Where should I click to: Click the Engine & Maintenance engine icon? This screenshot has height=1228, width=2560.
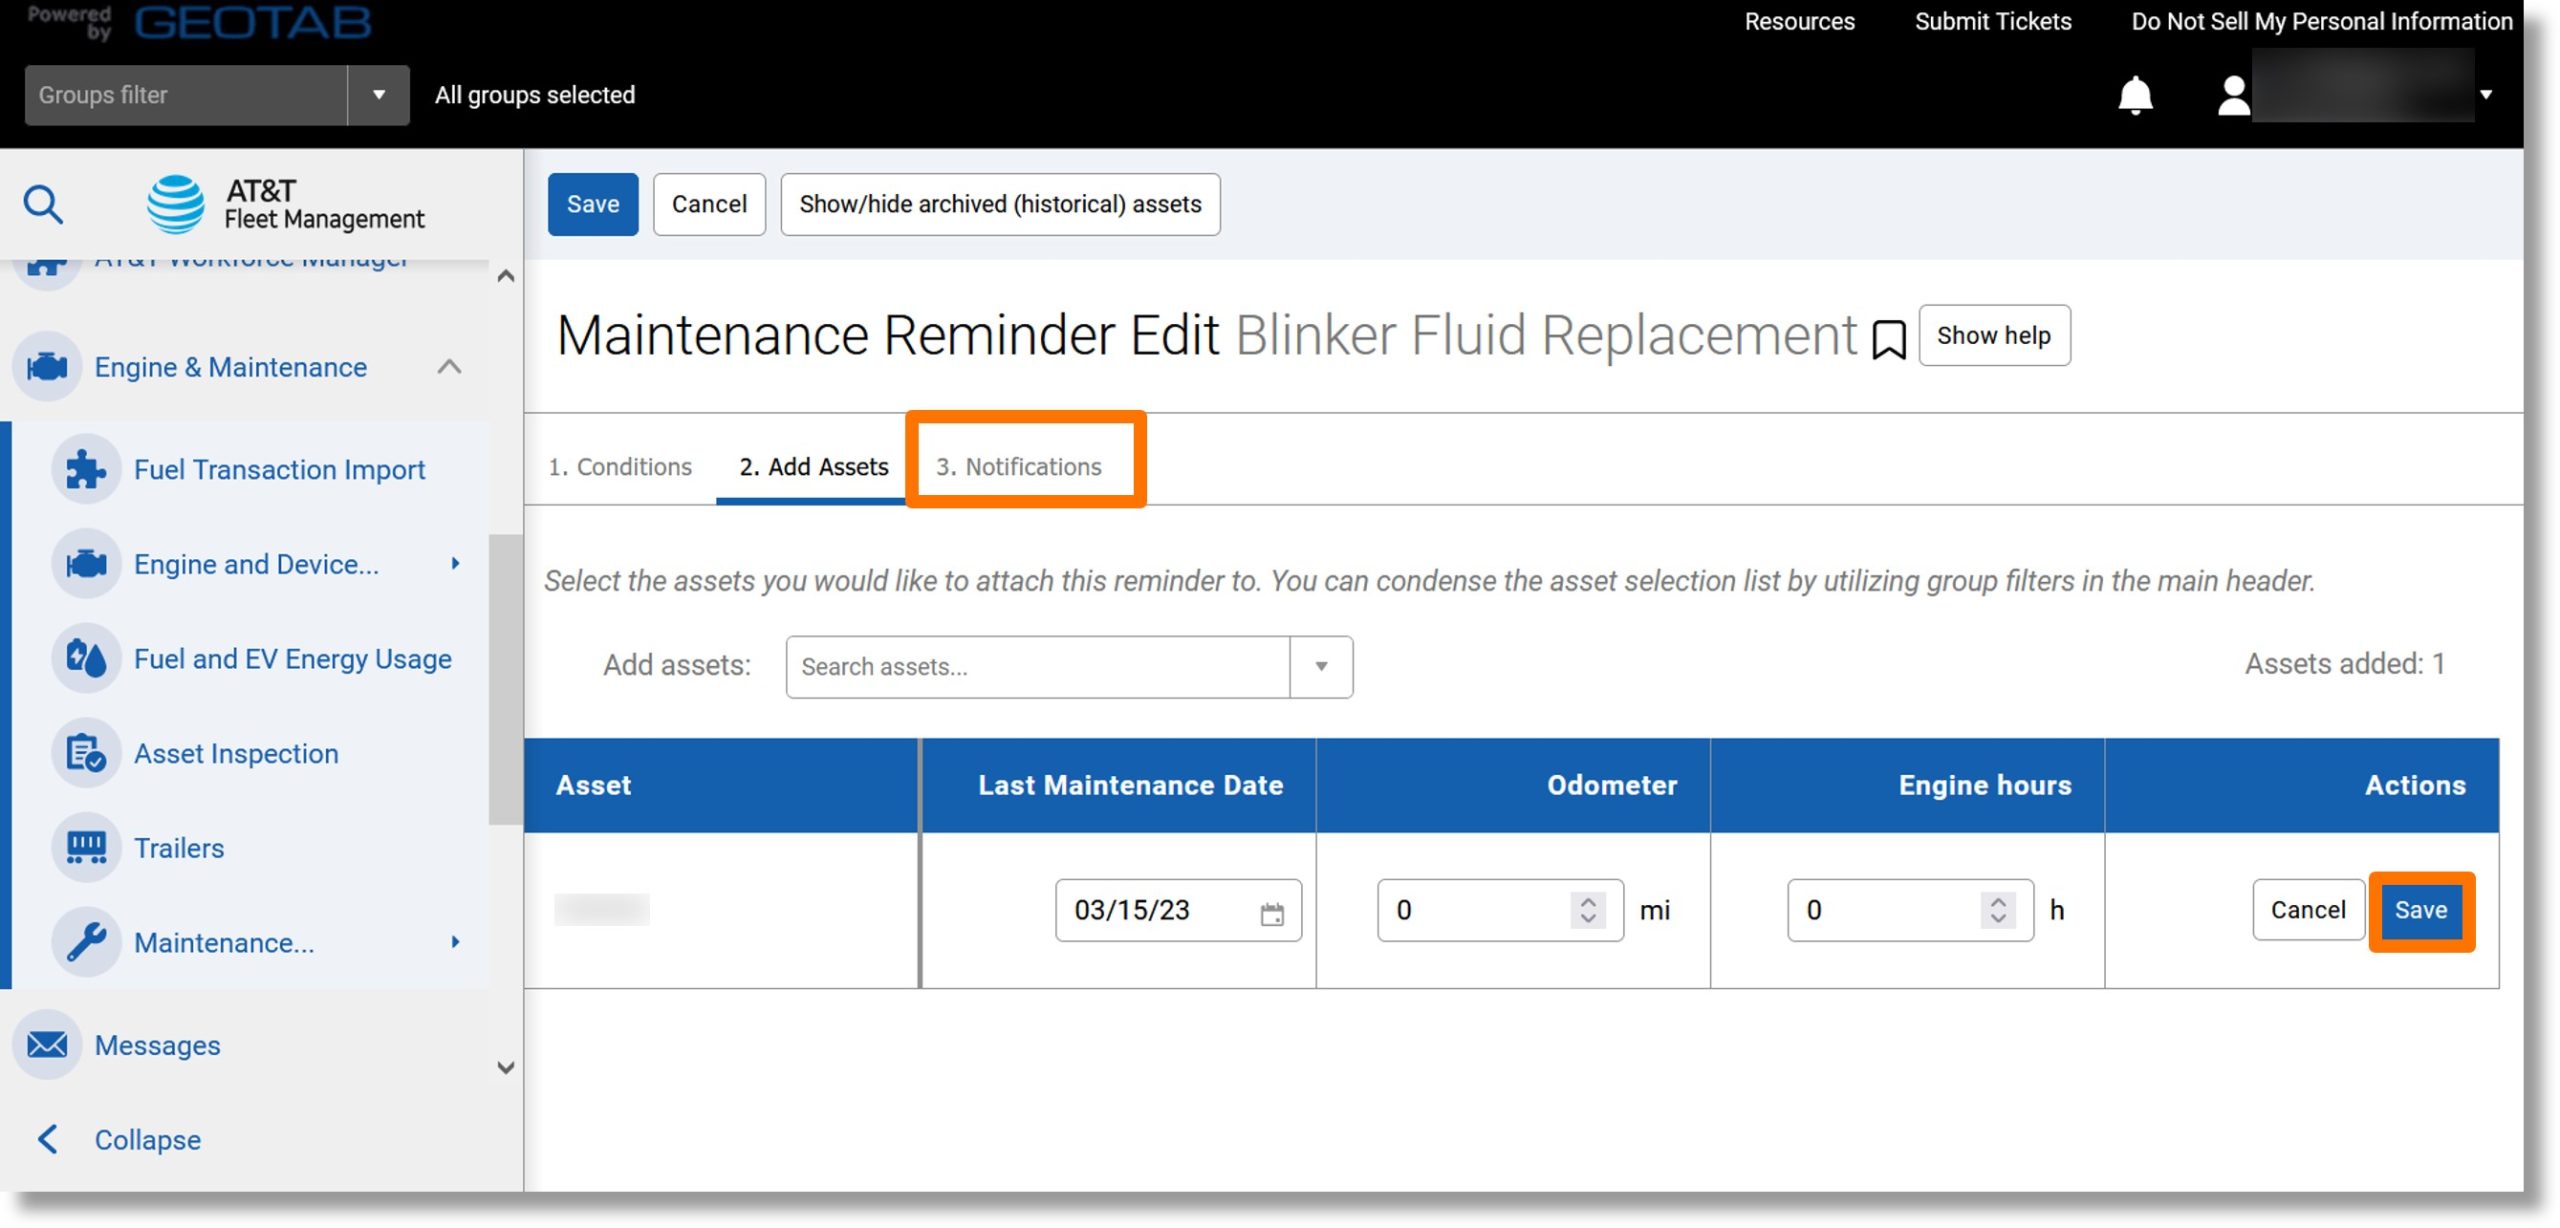(x=47, y=367)
